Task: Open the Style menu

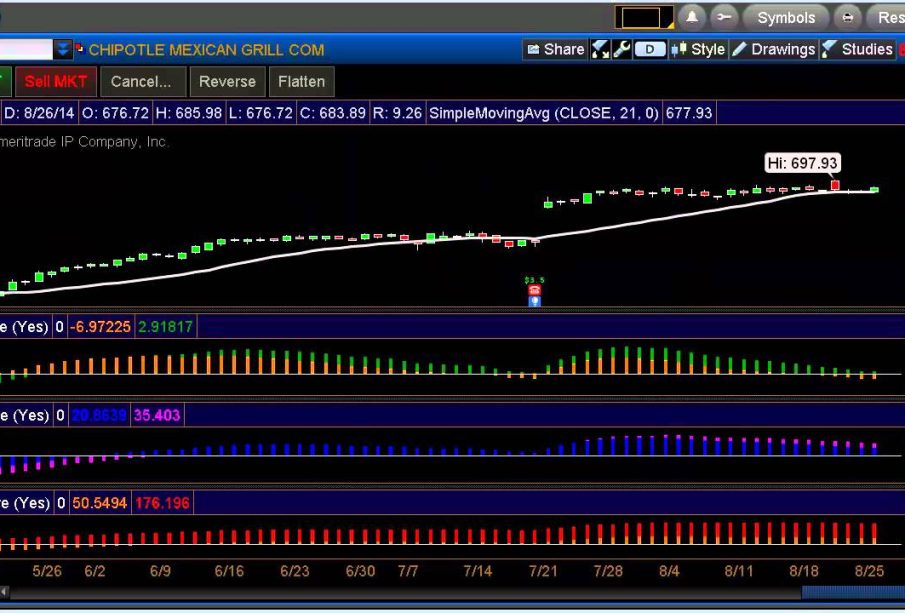Action: pos(698,50)
